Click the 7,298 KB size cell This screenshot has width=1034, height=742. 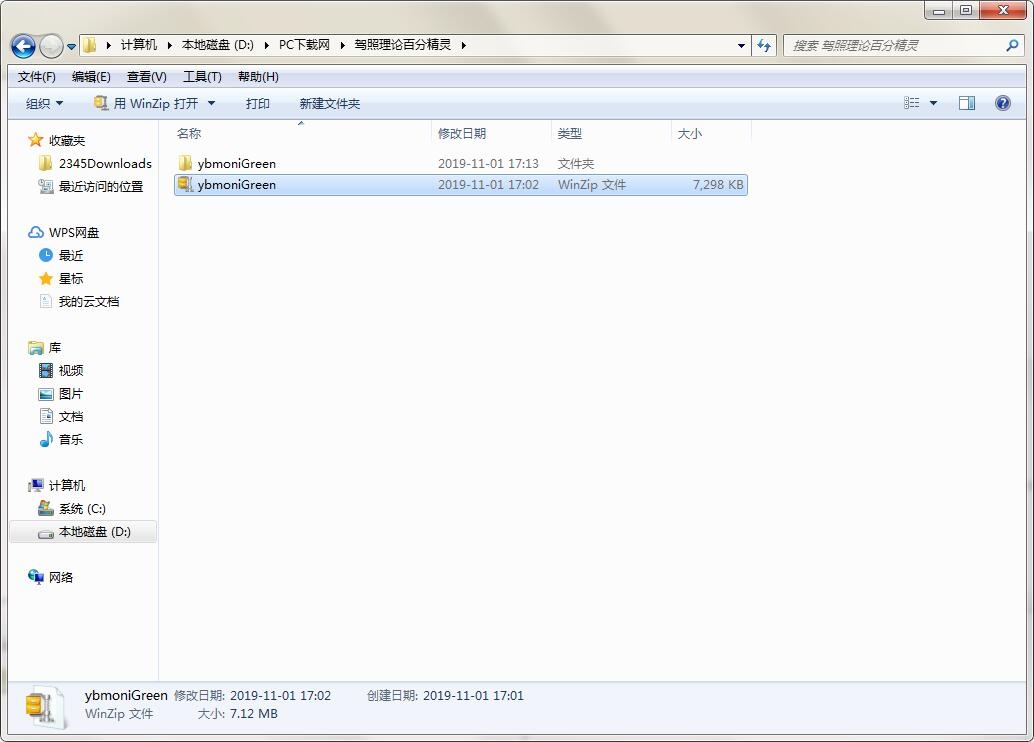click(x=717, y=185)
